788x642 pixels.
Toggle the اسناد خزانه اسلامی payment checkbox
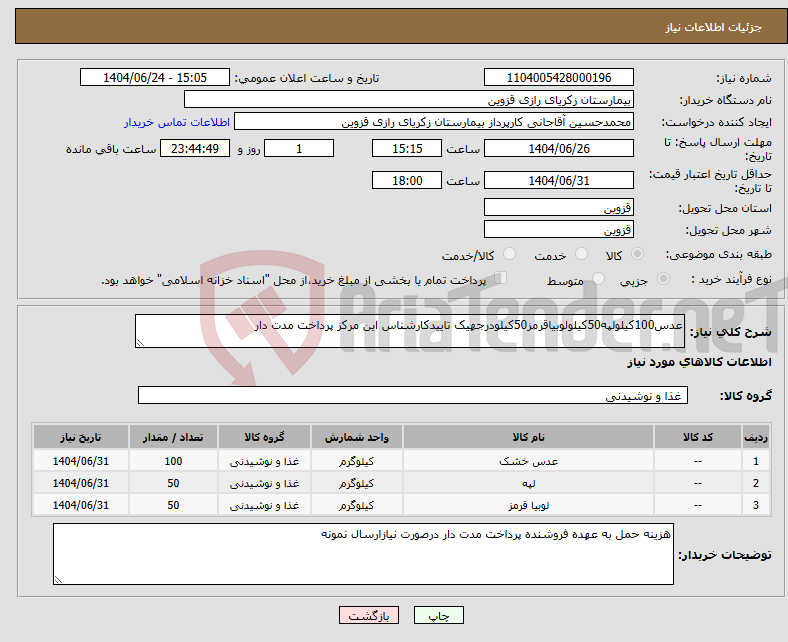(501, 278)
